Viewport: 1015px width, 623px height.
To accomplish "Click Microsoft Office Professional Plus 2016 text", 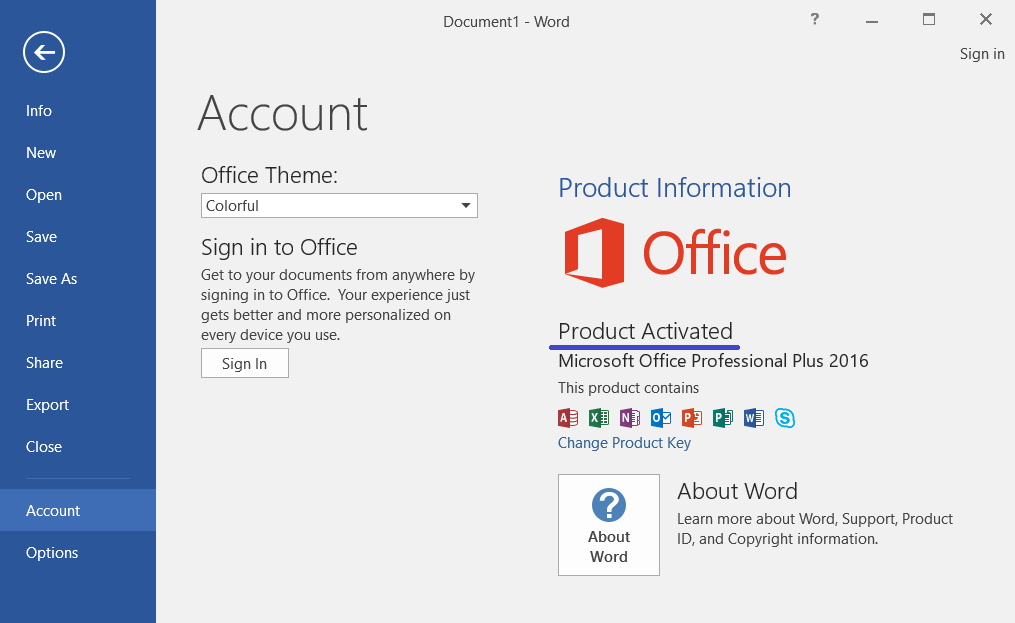I will point(713,361).
